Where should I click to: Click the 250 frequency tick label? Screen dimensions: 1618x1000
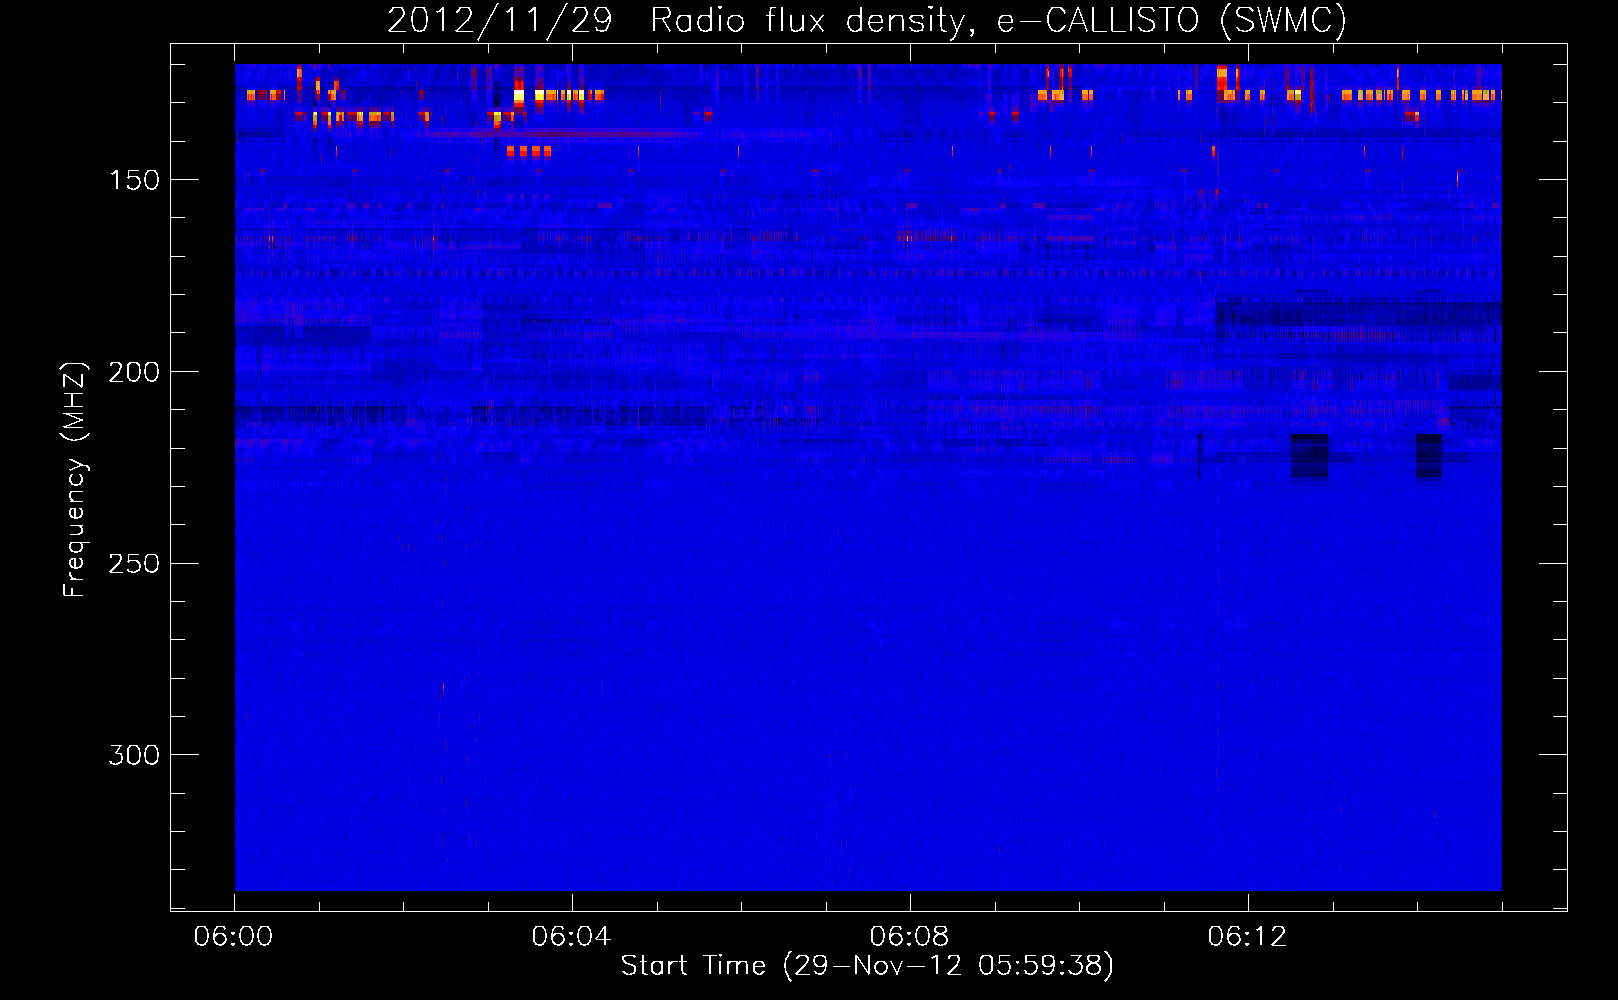tap(134, 564)
